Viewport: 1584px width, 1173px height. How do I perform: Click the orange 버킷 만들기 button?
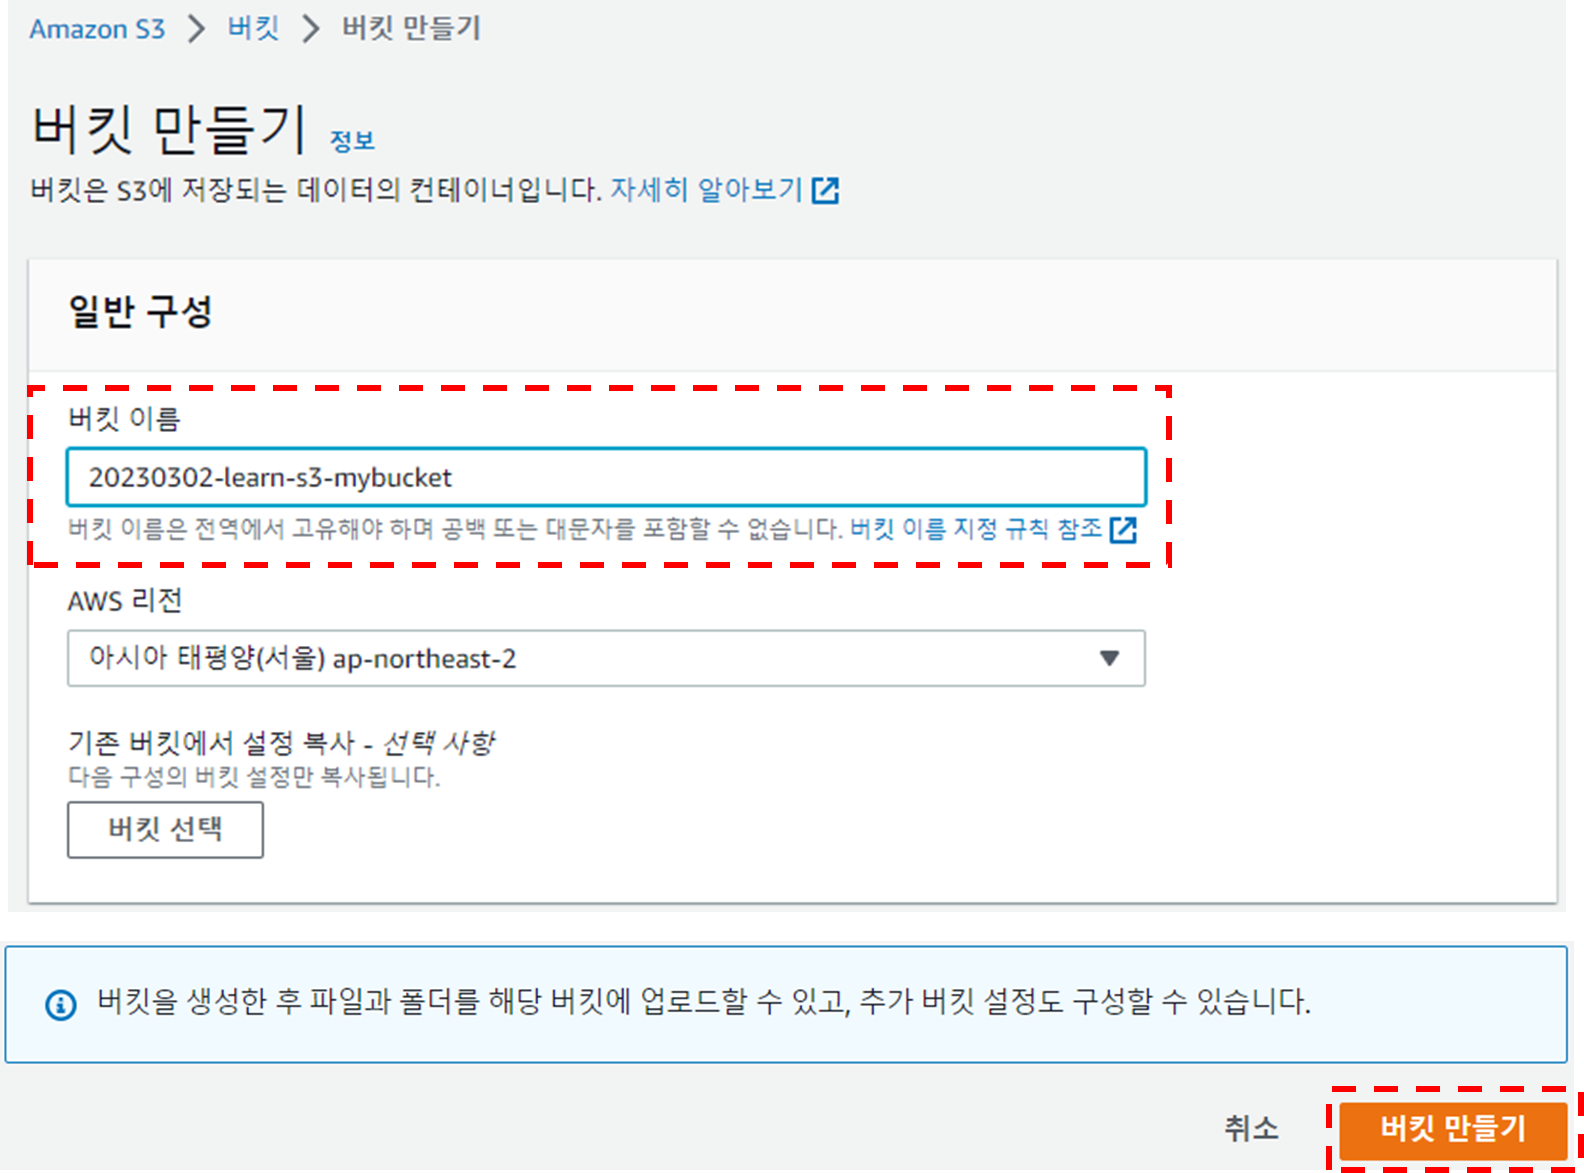coord(1453,1128)
